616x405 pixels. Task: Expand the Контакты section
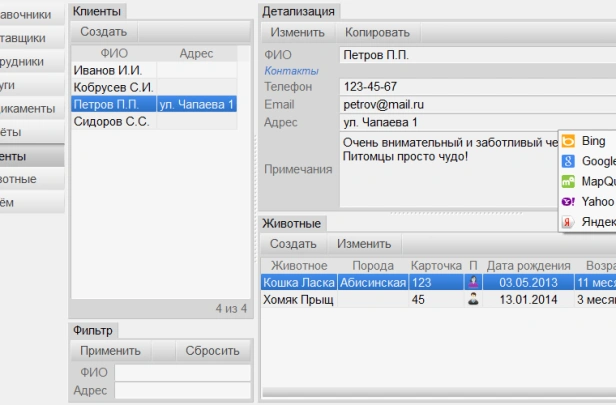click(x=291, y=71)
